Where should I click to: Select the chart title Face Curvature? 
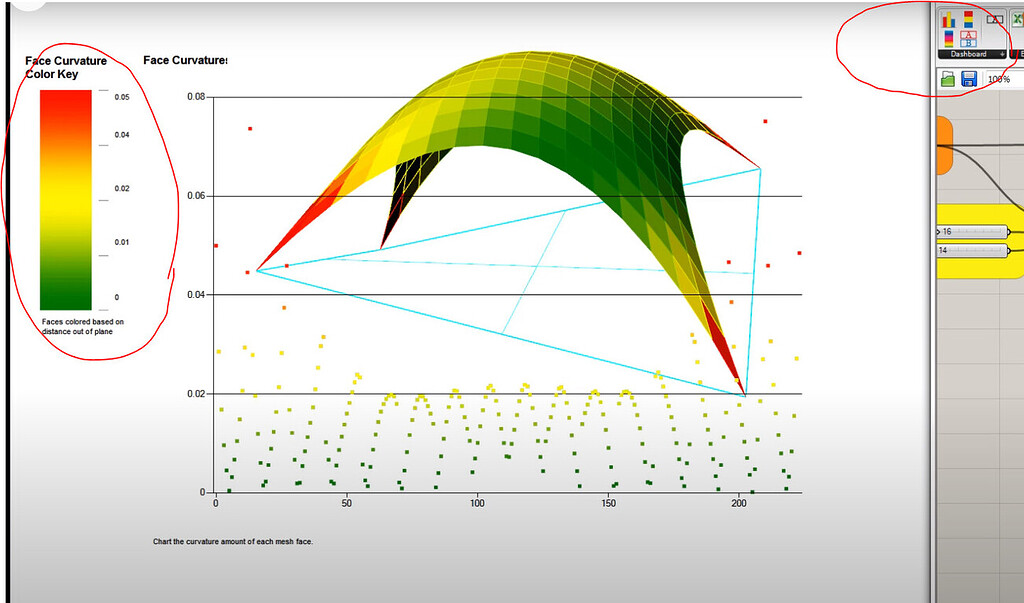click(184, 59)
